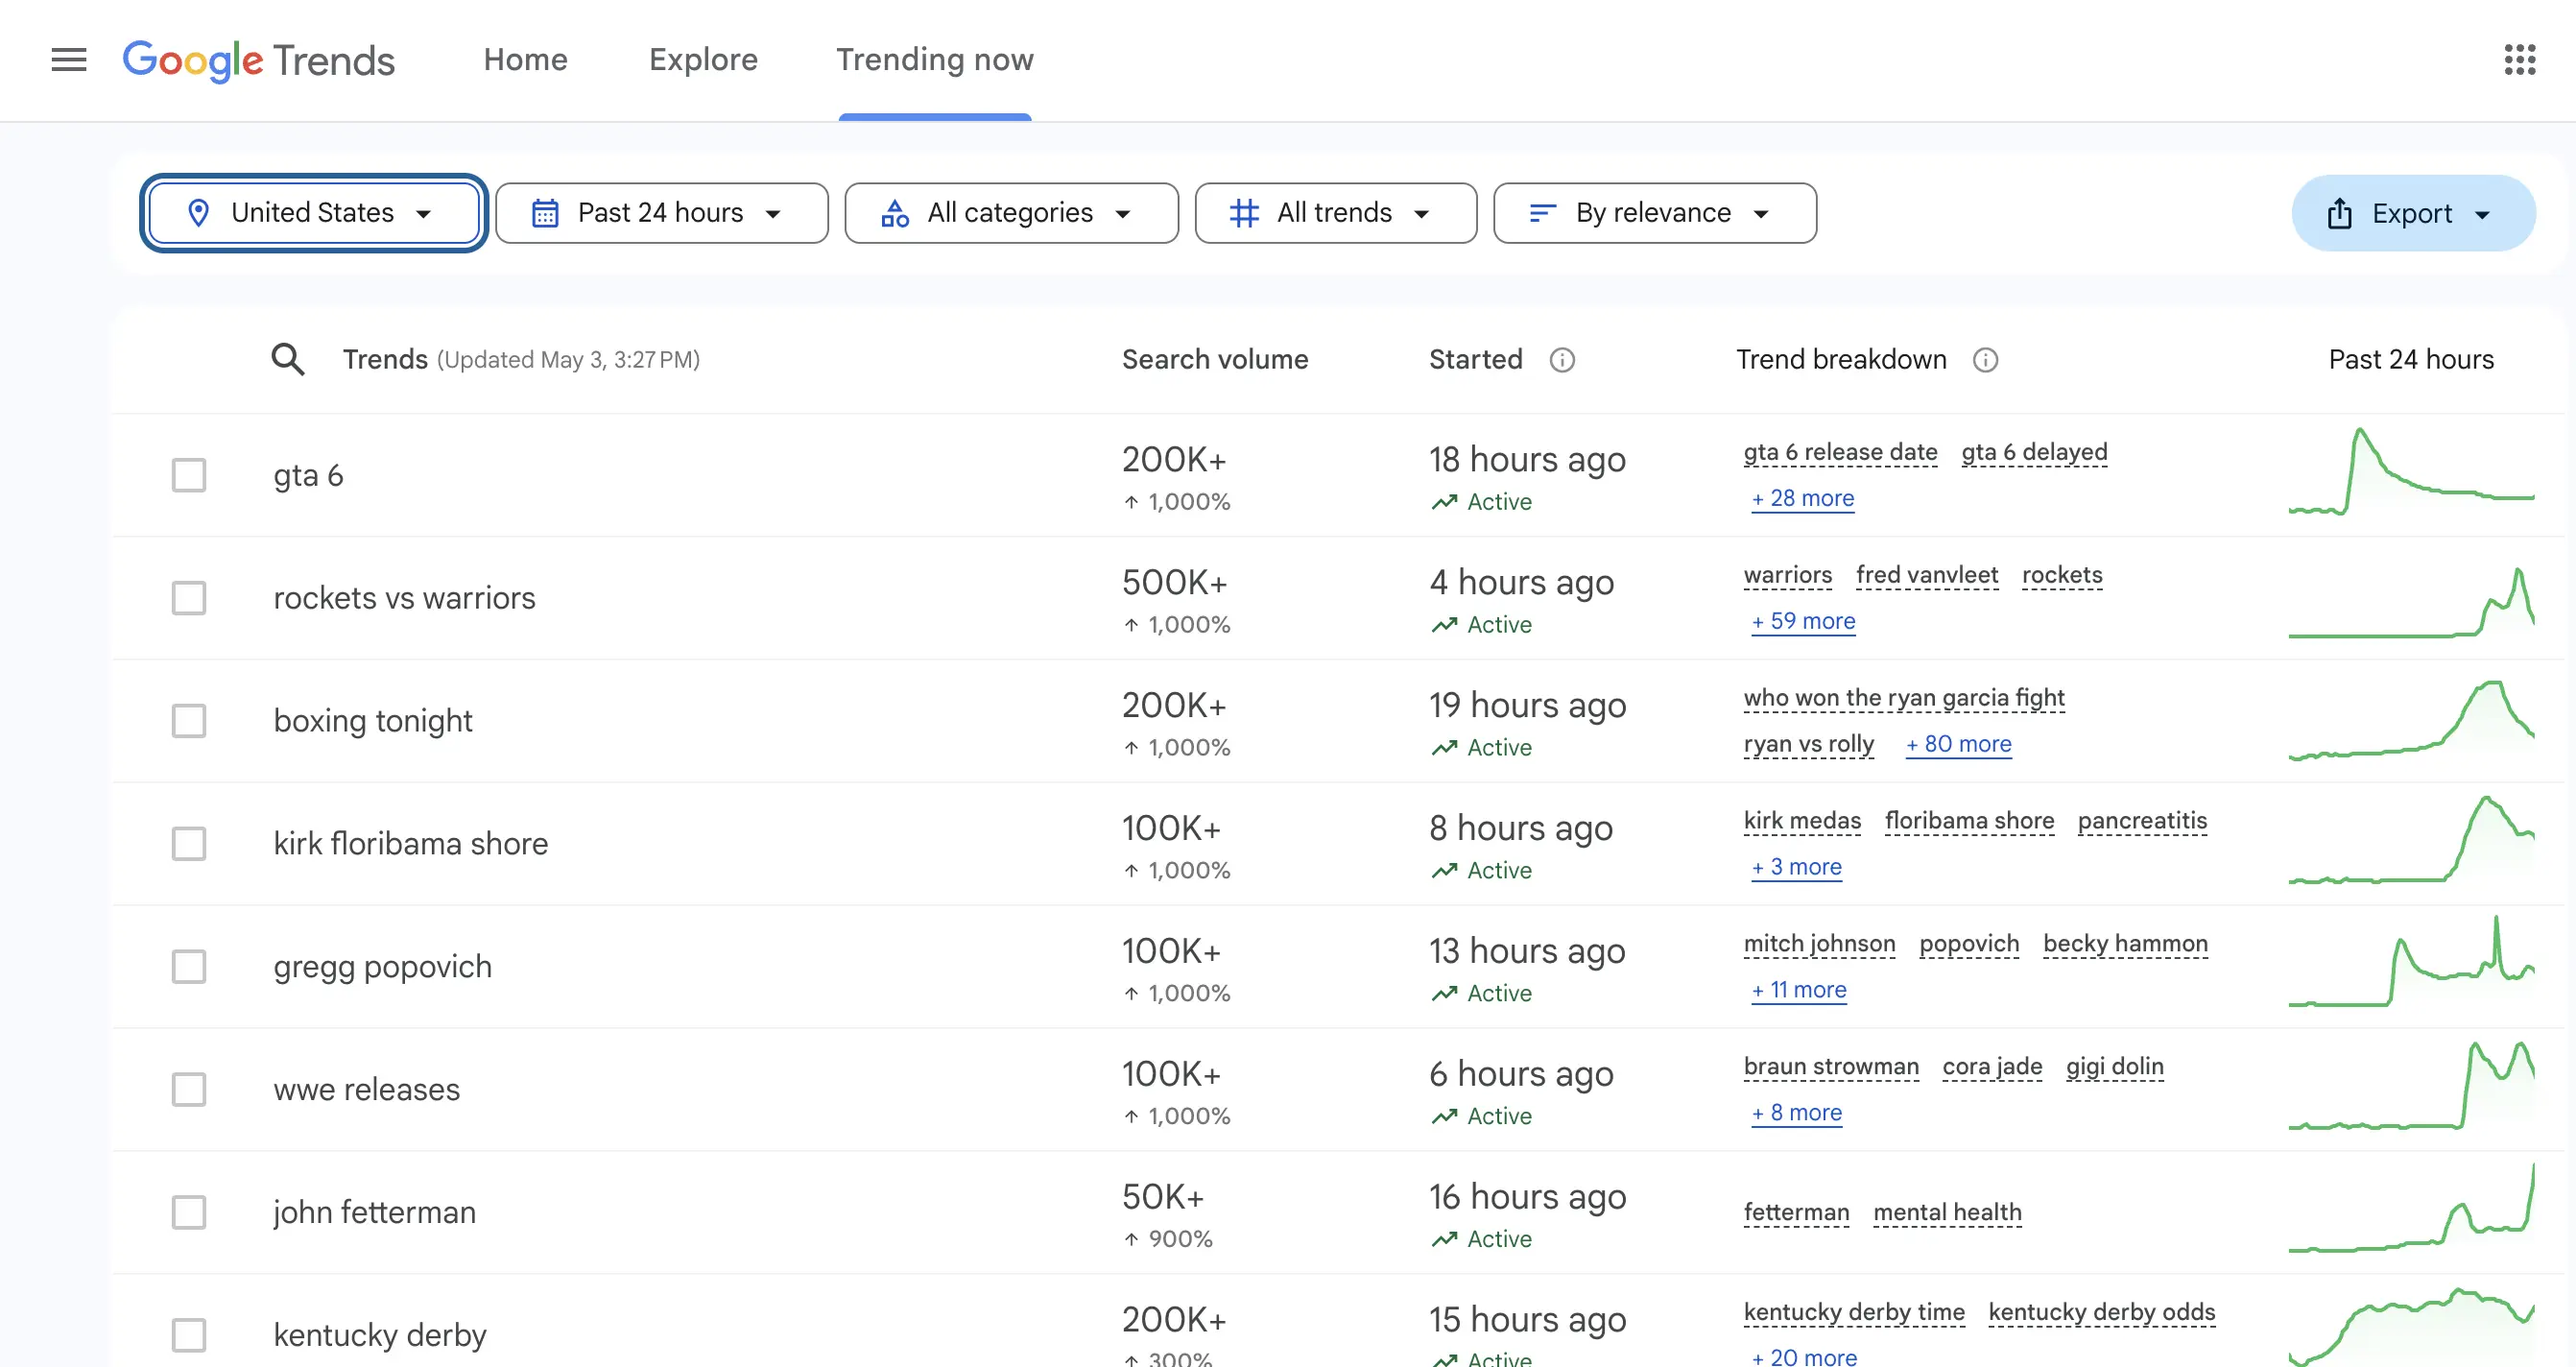Open the ryan vs rolly query
This screenshot has height=1367, width=2576.
pos(1808,744)
